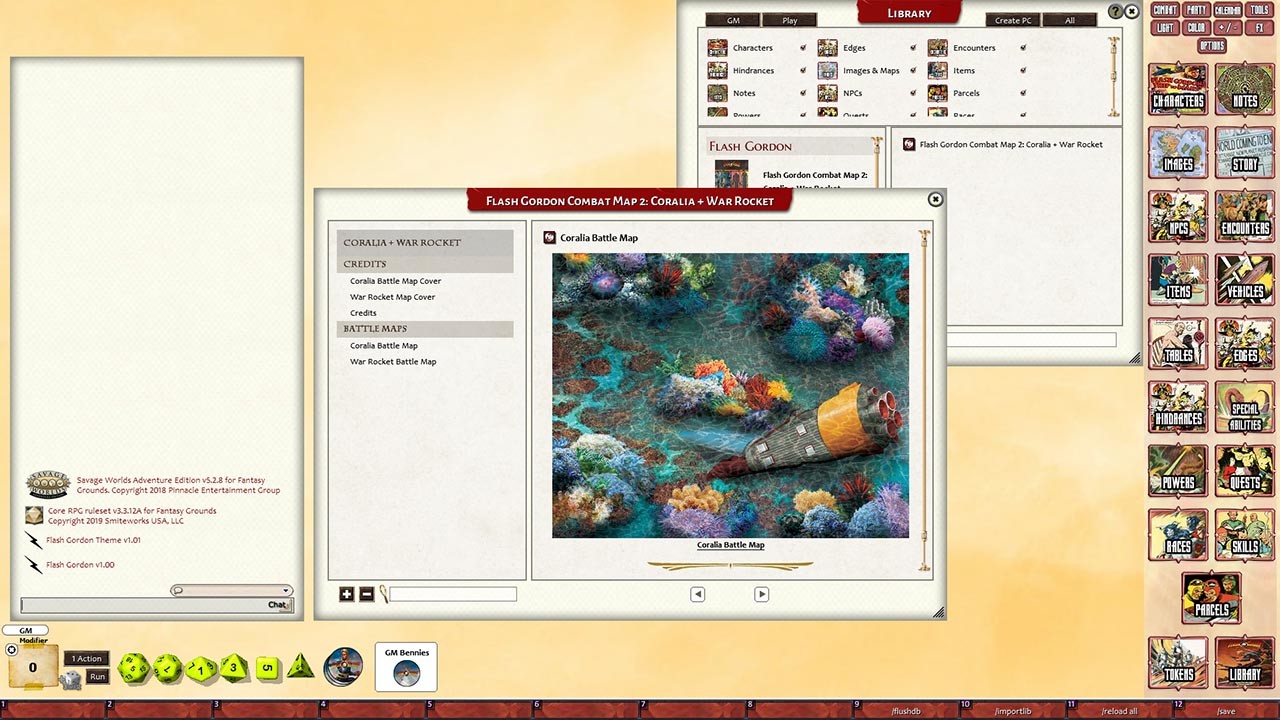Open the Tokens panel icon
Screen dimensions: 1280x720
coord(1177,663)
